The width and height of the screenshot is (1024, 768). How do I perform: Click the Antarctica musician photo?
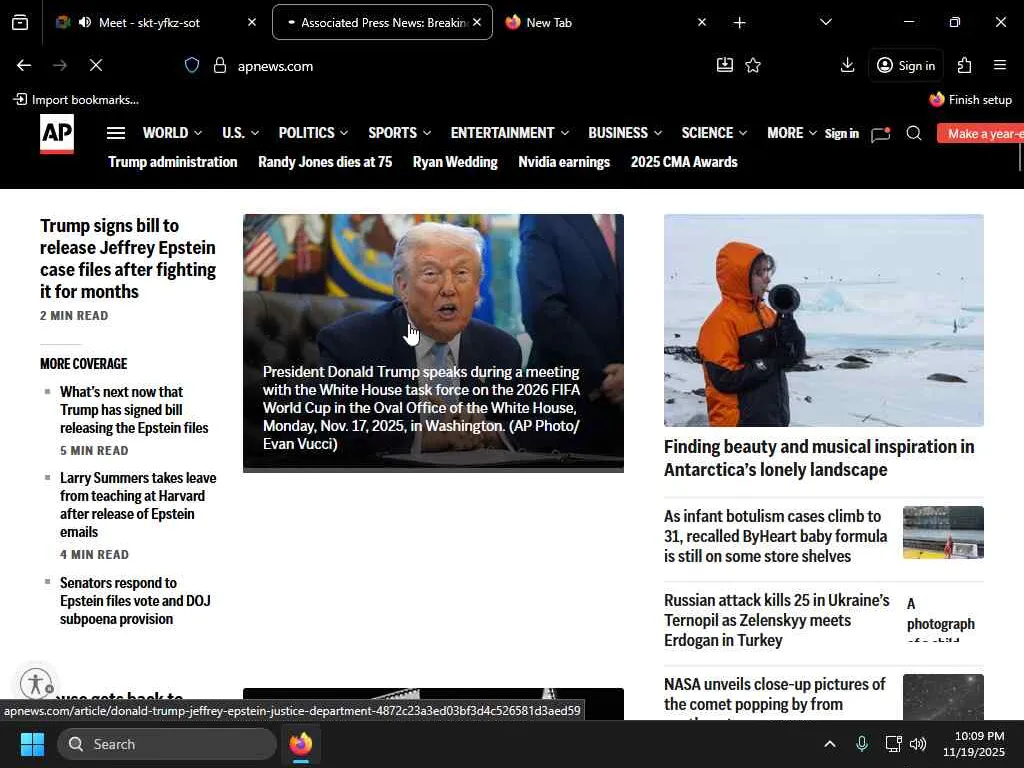(x=824, y=321)
